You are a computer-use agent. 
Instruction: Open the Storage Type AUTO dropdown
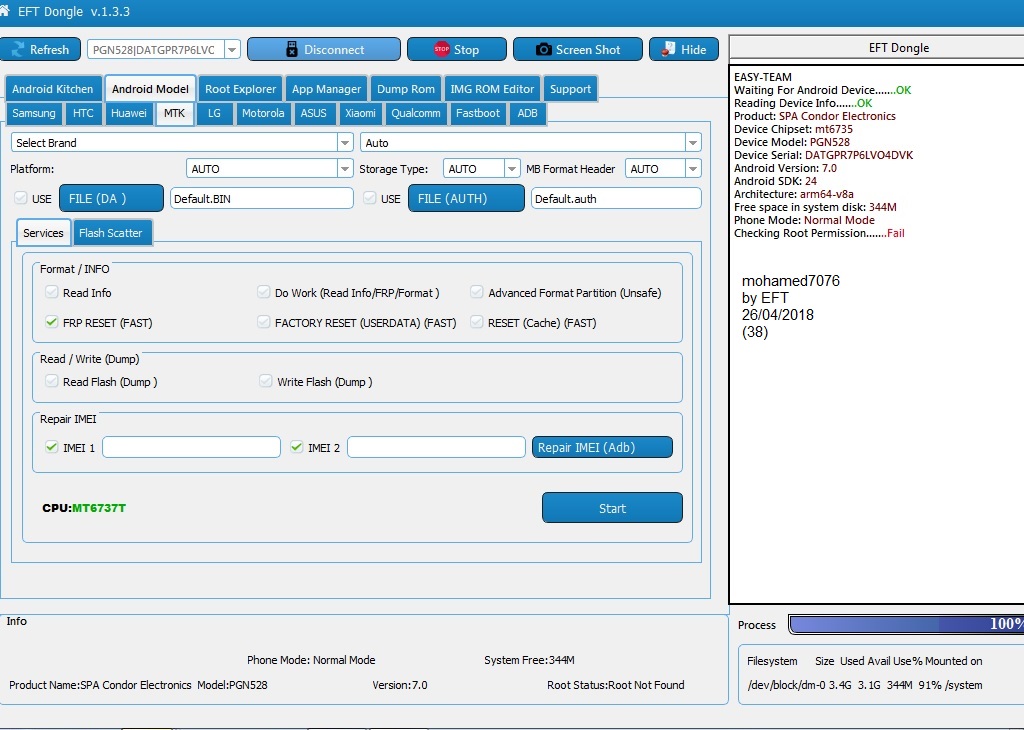513,168
